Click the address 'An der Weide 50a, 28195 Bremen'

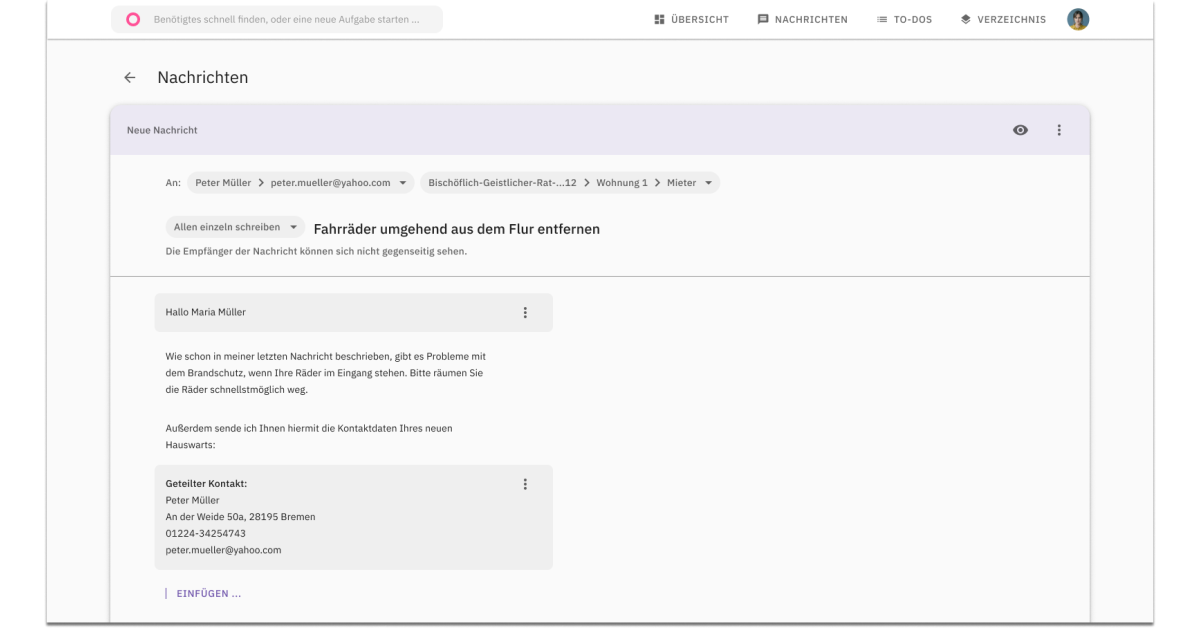240,517
